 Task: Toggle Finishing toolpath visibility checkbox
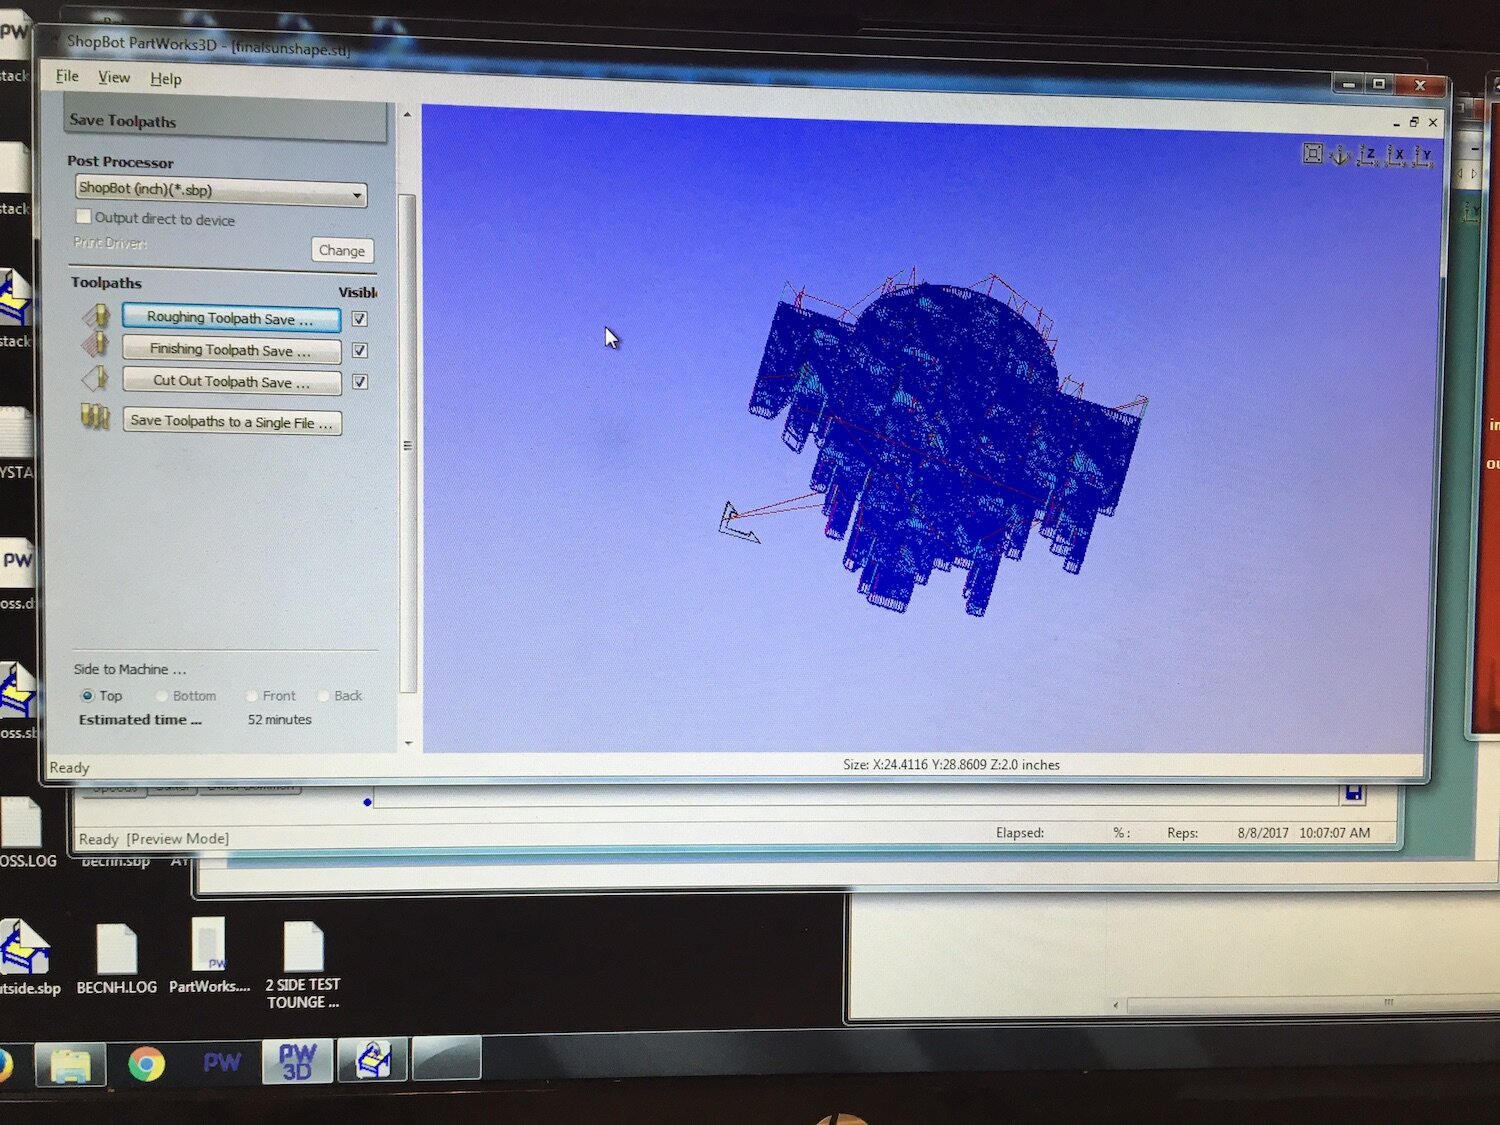(360, 350)
